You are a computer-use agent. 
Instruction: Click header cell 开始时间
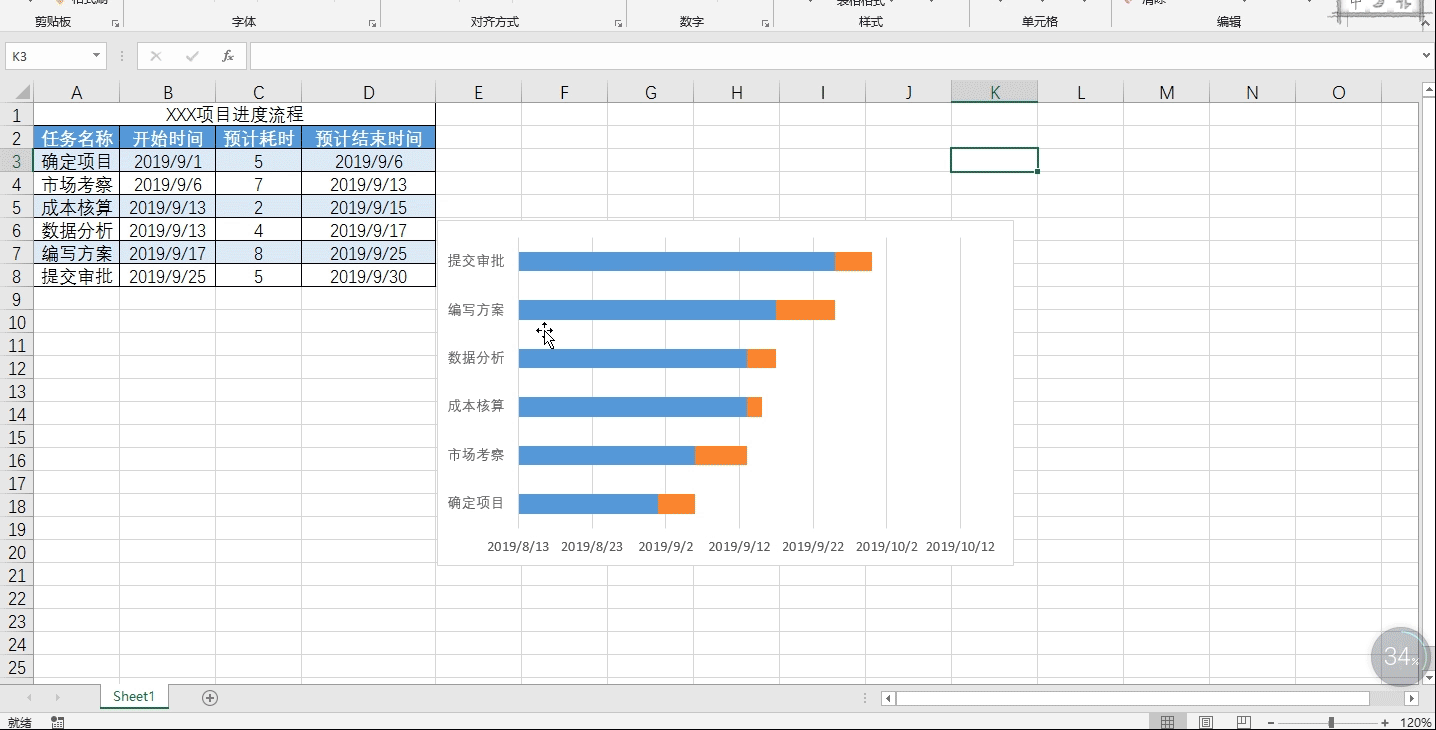167,138
